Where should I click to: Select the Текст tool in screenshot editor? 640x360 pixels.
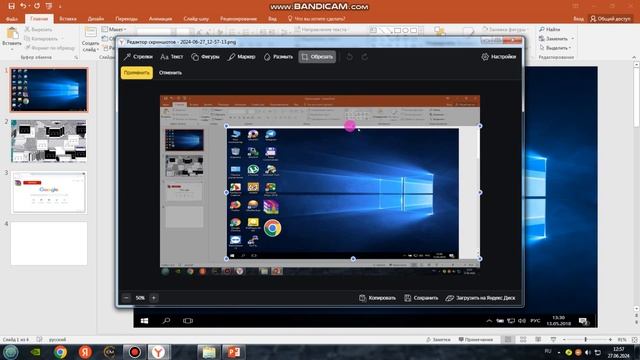[171, 57]
